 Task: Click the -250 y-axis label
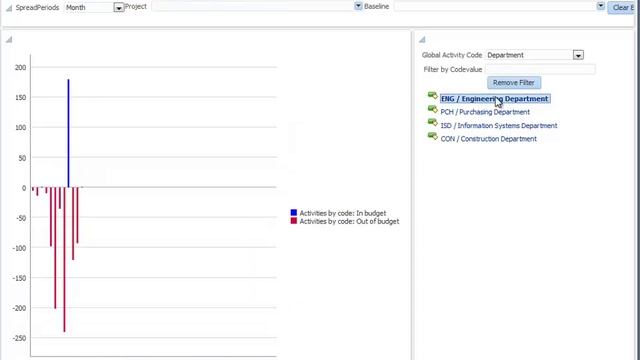(x=18, y=338)
